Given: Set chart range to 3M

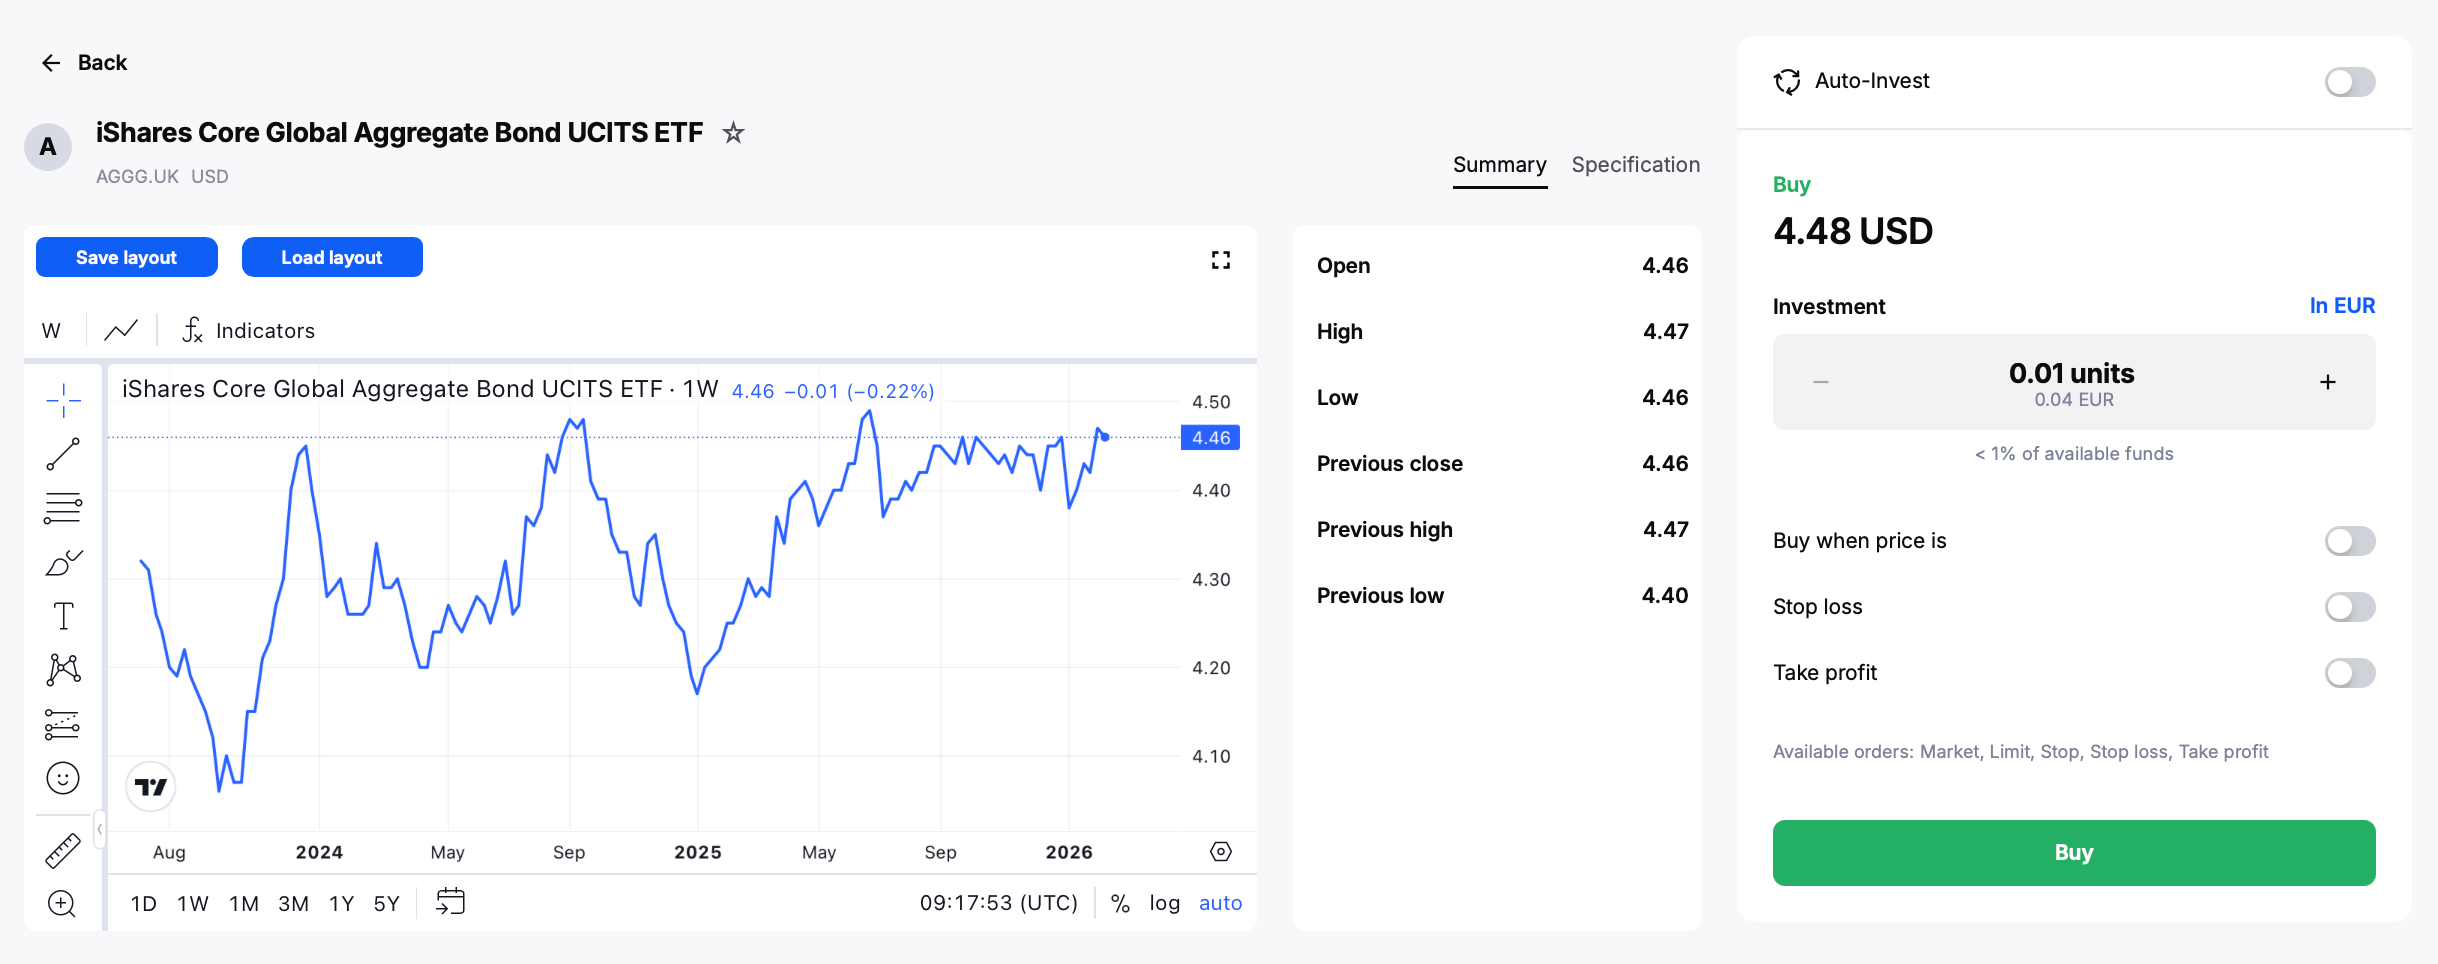Looking at the screenshot, I should click(x=293, y=904).
